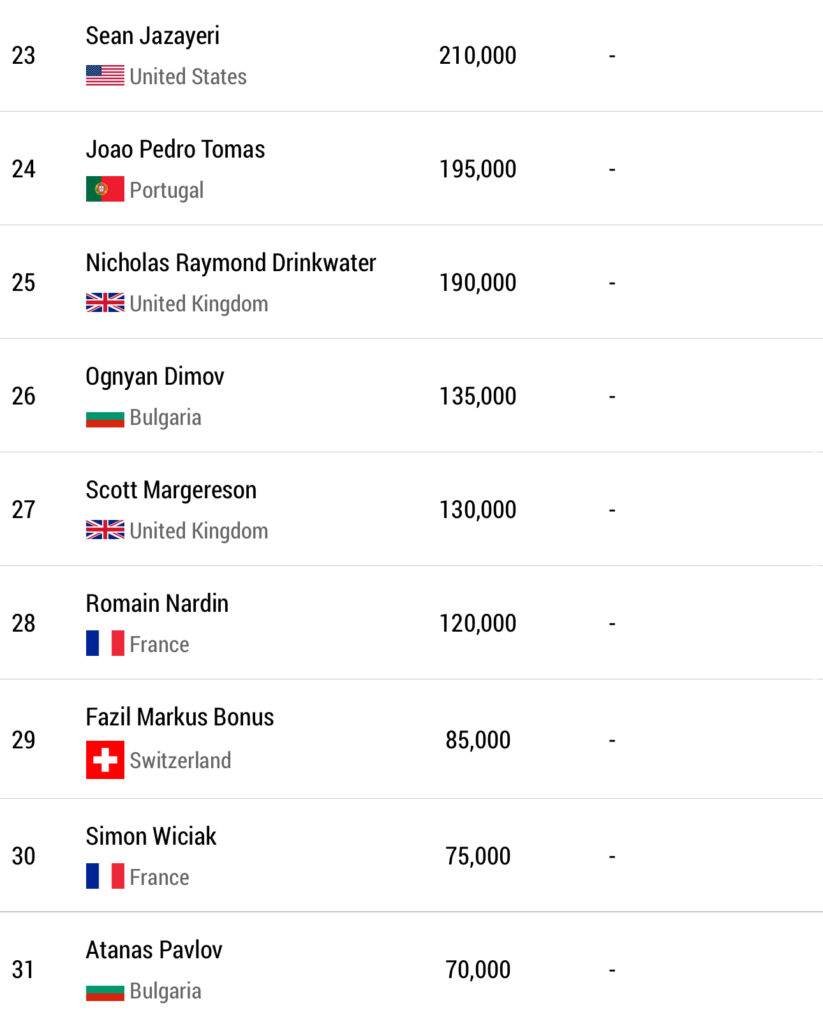Viewport: 823px width, 1024px height.
Task: Open Joao Pedro Tomas player name
Action: click(175, 150)
